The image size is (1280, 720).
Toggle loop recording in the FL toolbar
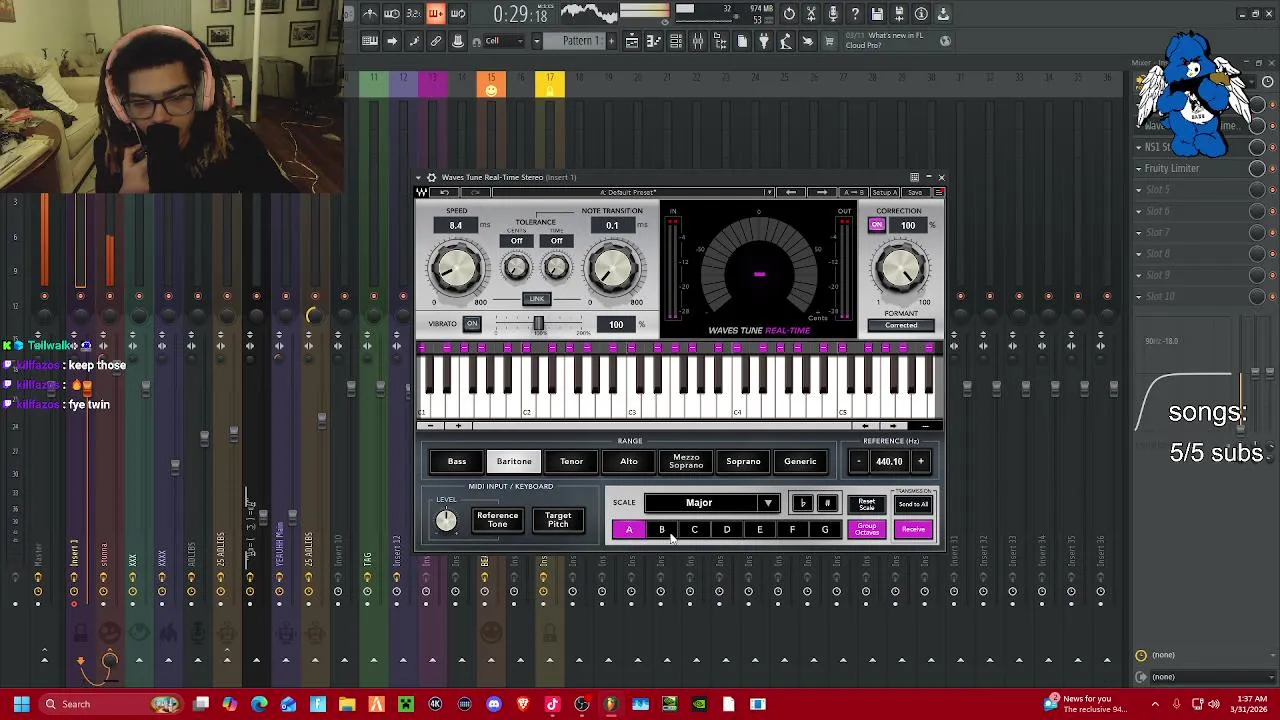458,14
